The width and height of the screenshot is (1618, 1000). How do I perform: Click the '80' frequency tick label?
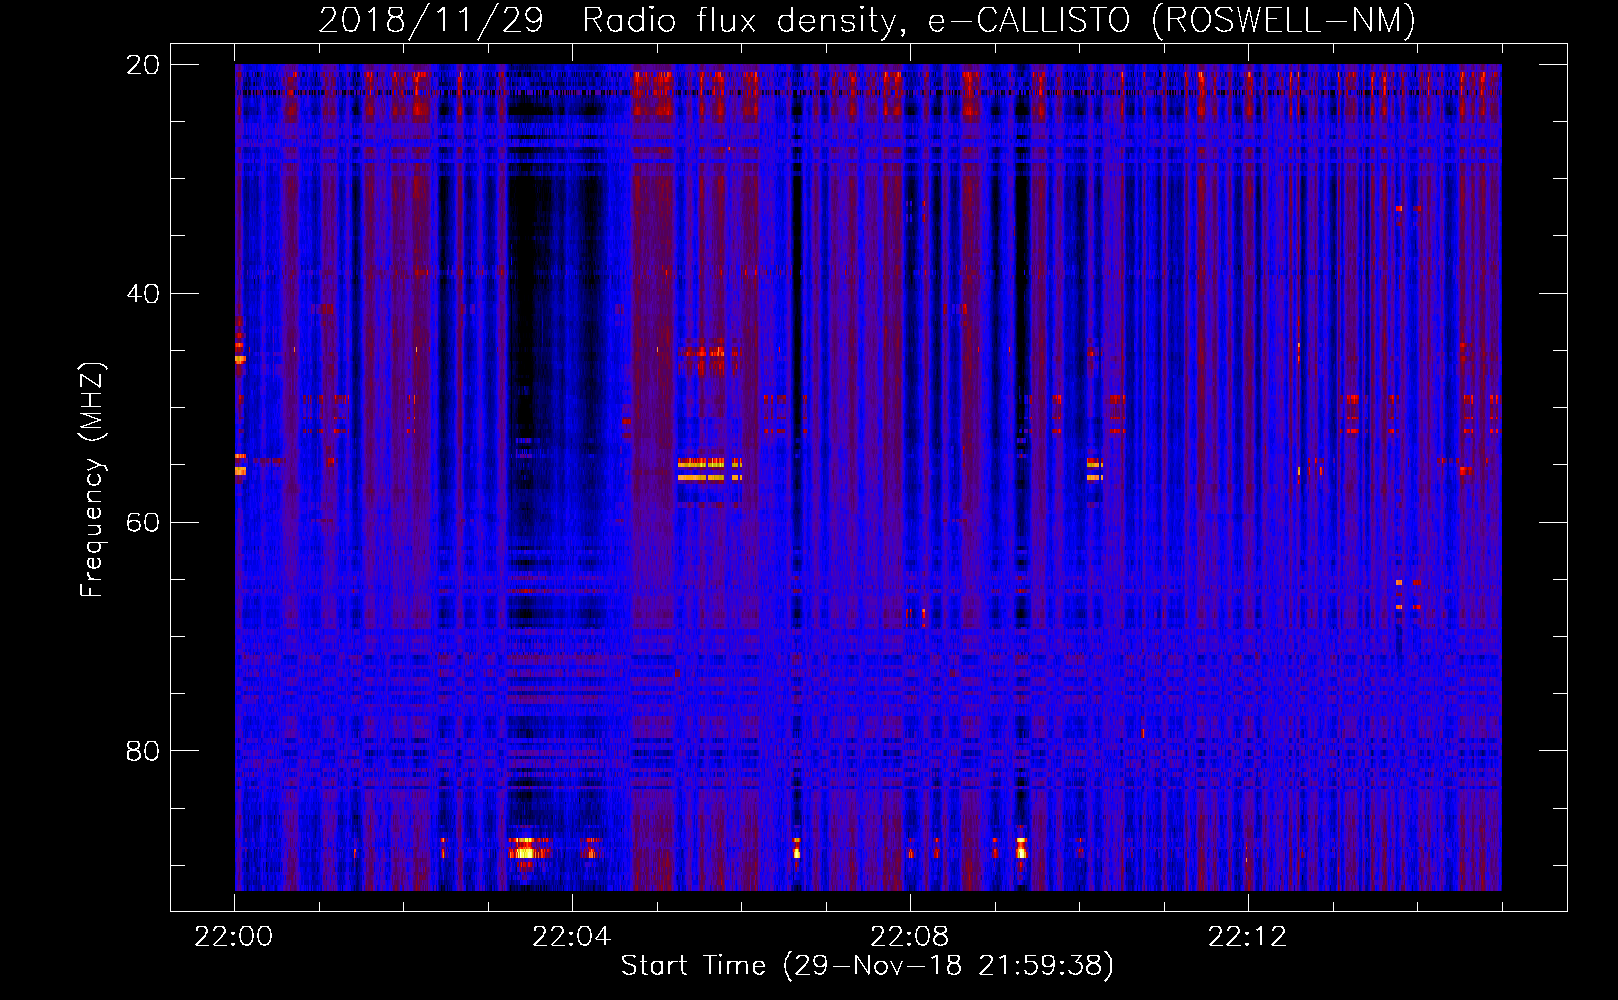[142, 751]
